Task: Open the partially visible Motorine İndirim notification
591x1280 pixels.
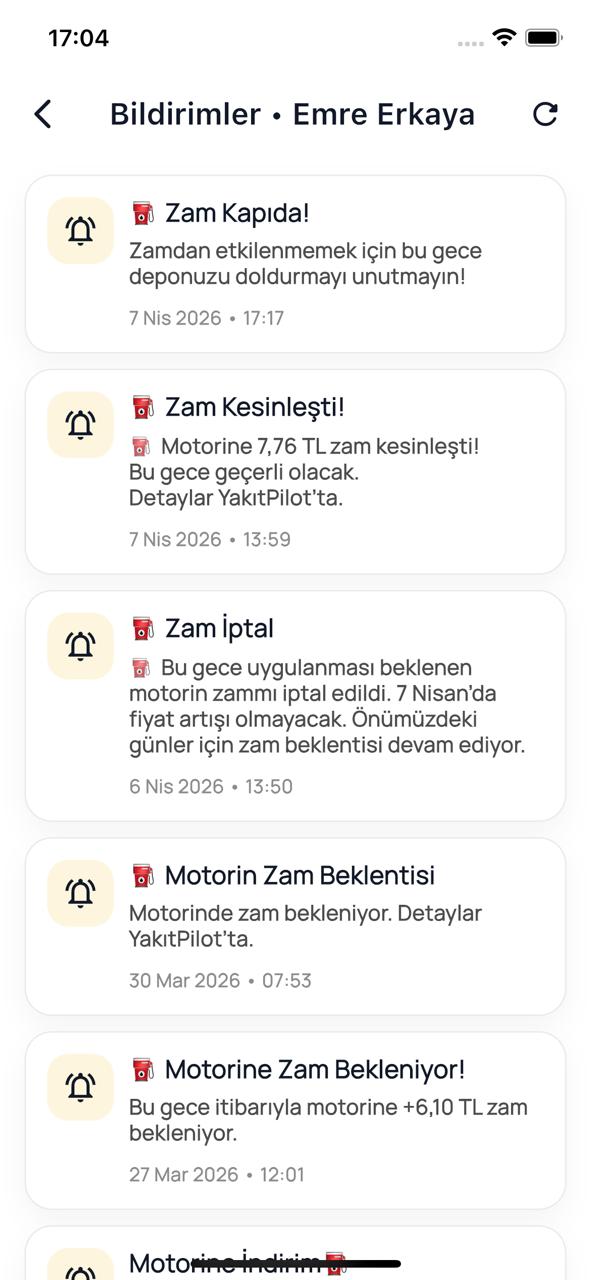Action: click(x=295, y=1253)
